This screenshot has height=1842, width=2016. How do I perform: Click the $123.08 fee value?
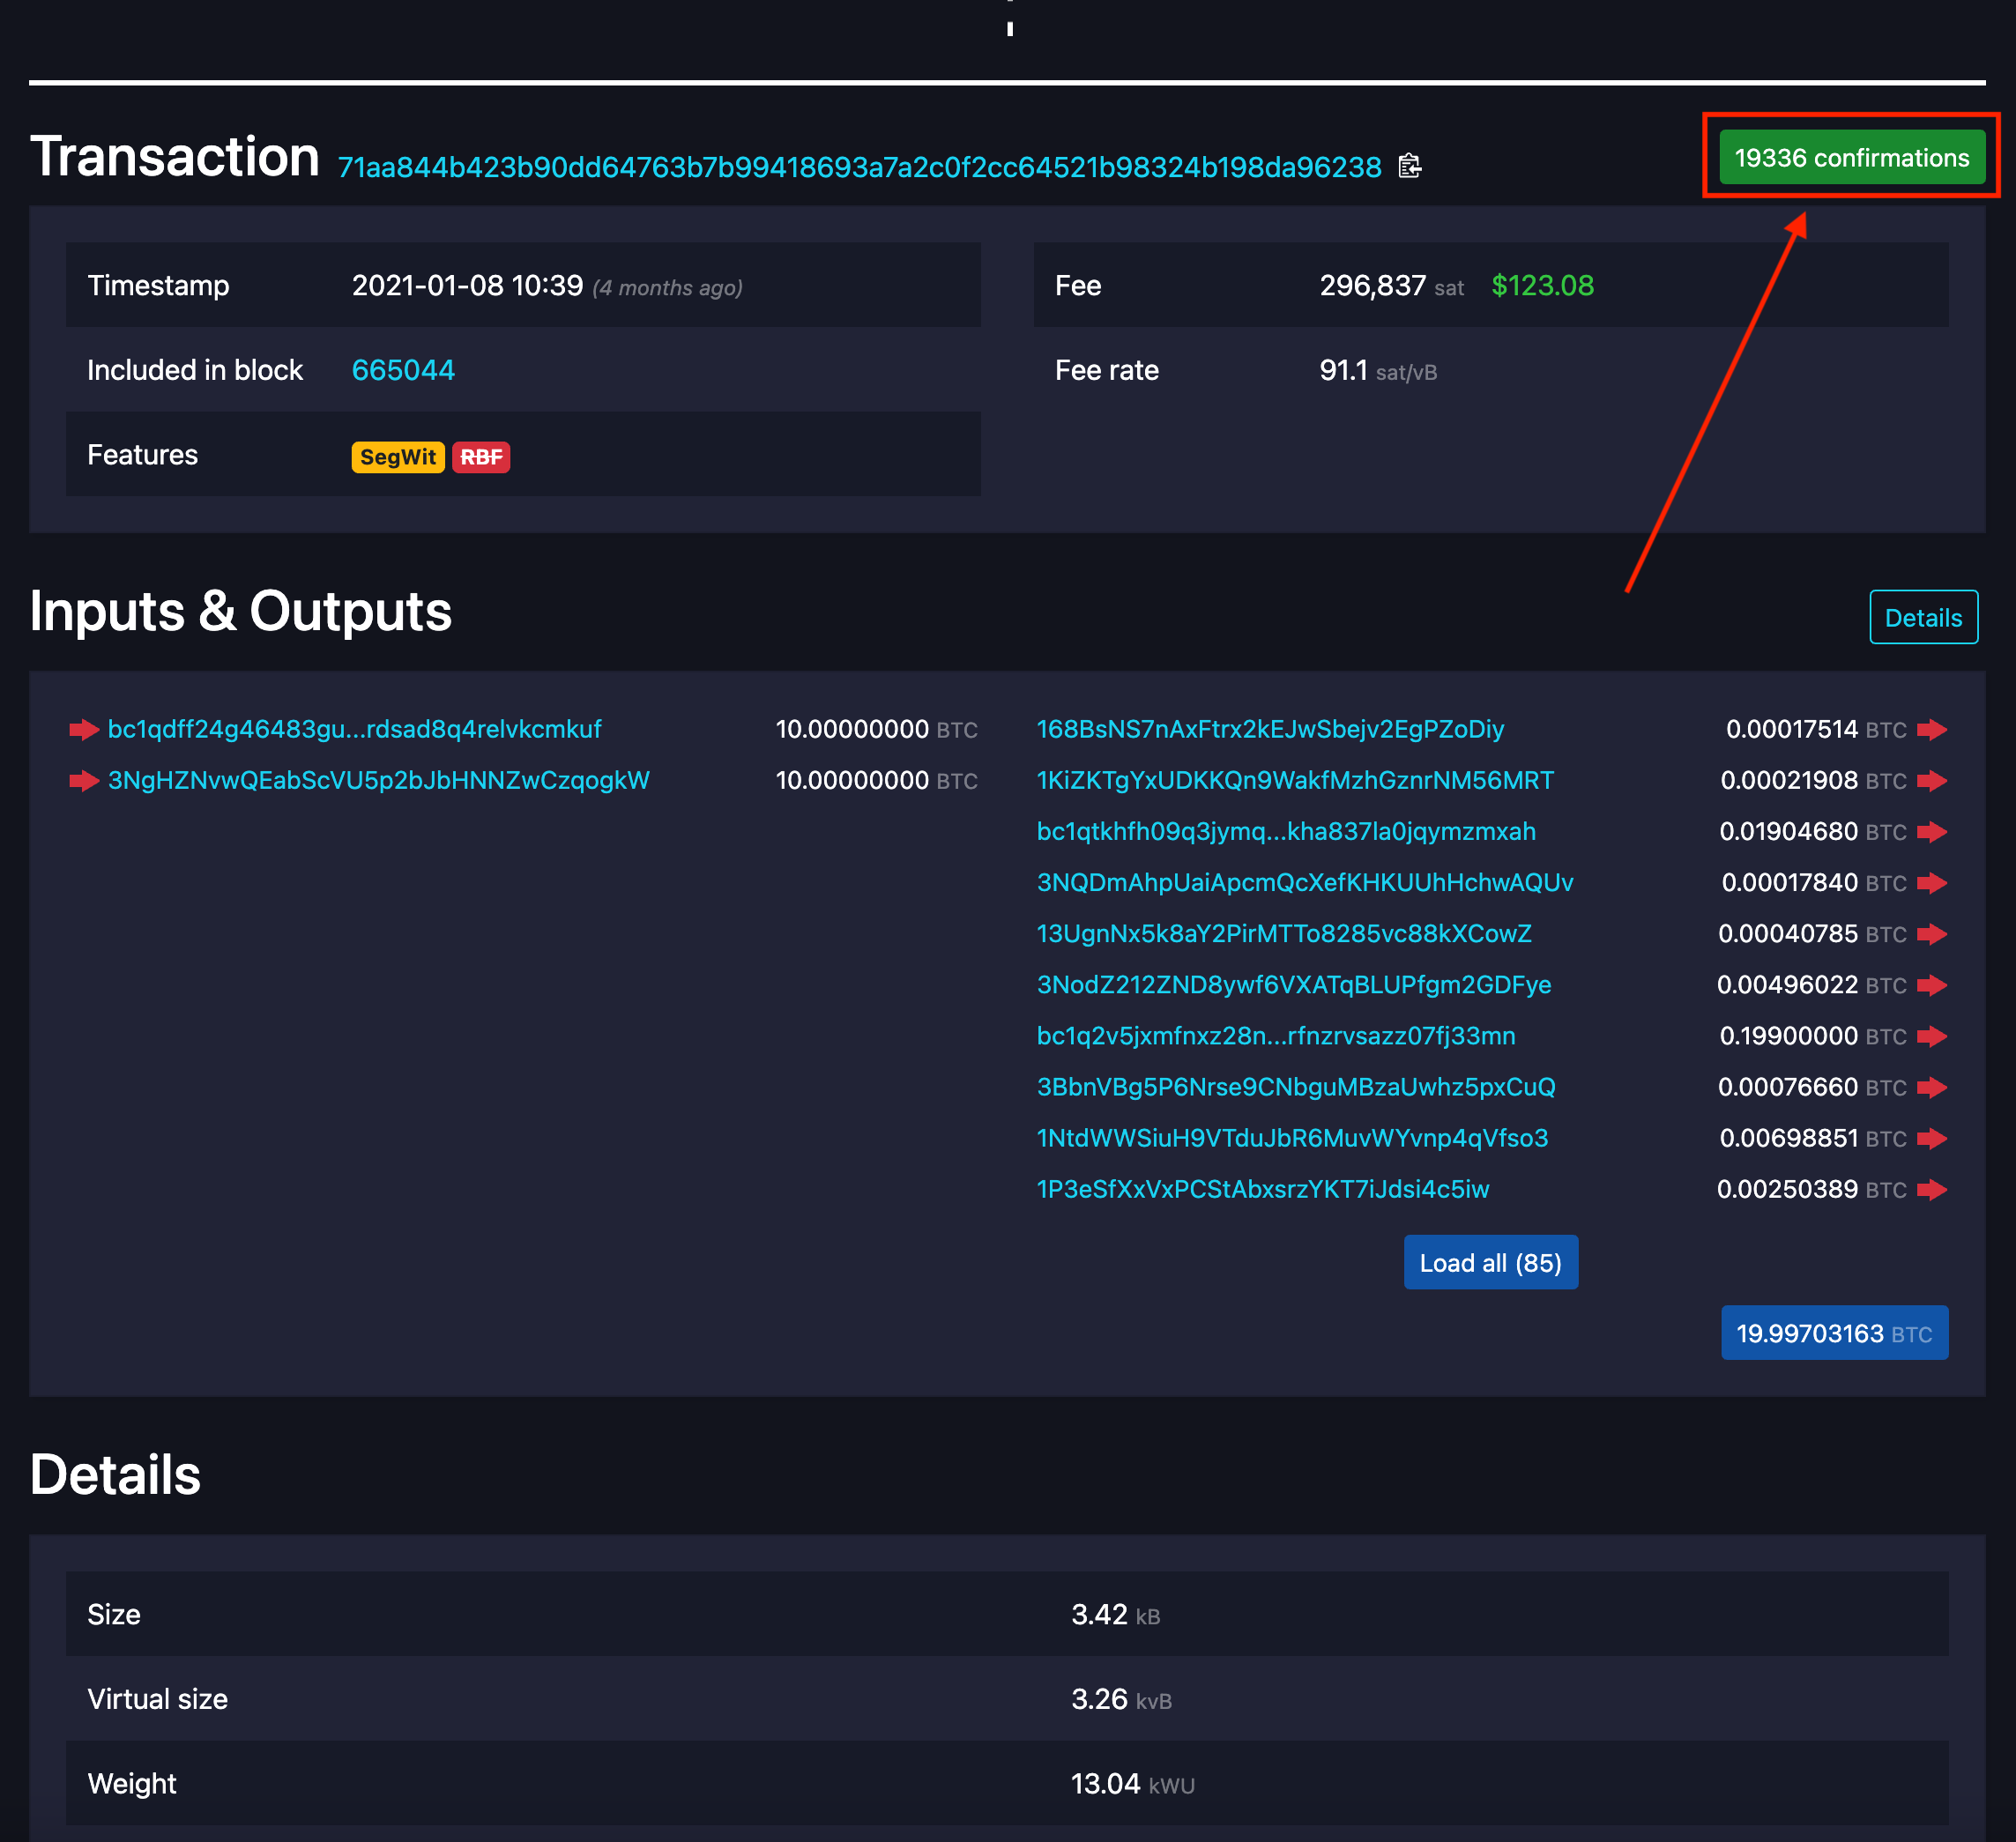(1542, 286)
